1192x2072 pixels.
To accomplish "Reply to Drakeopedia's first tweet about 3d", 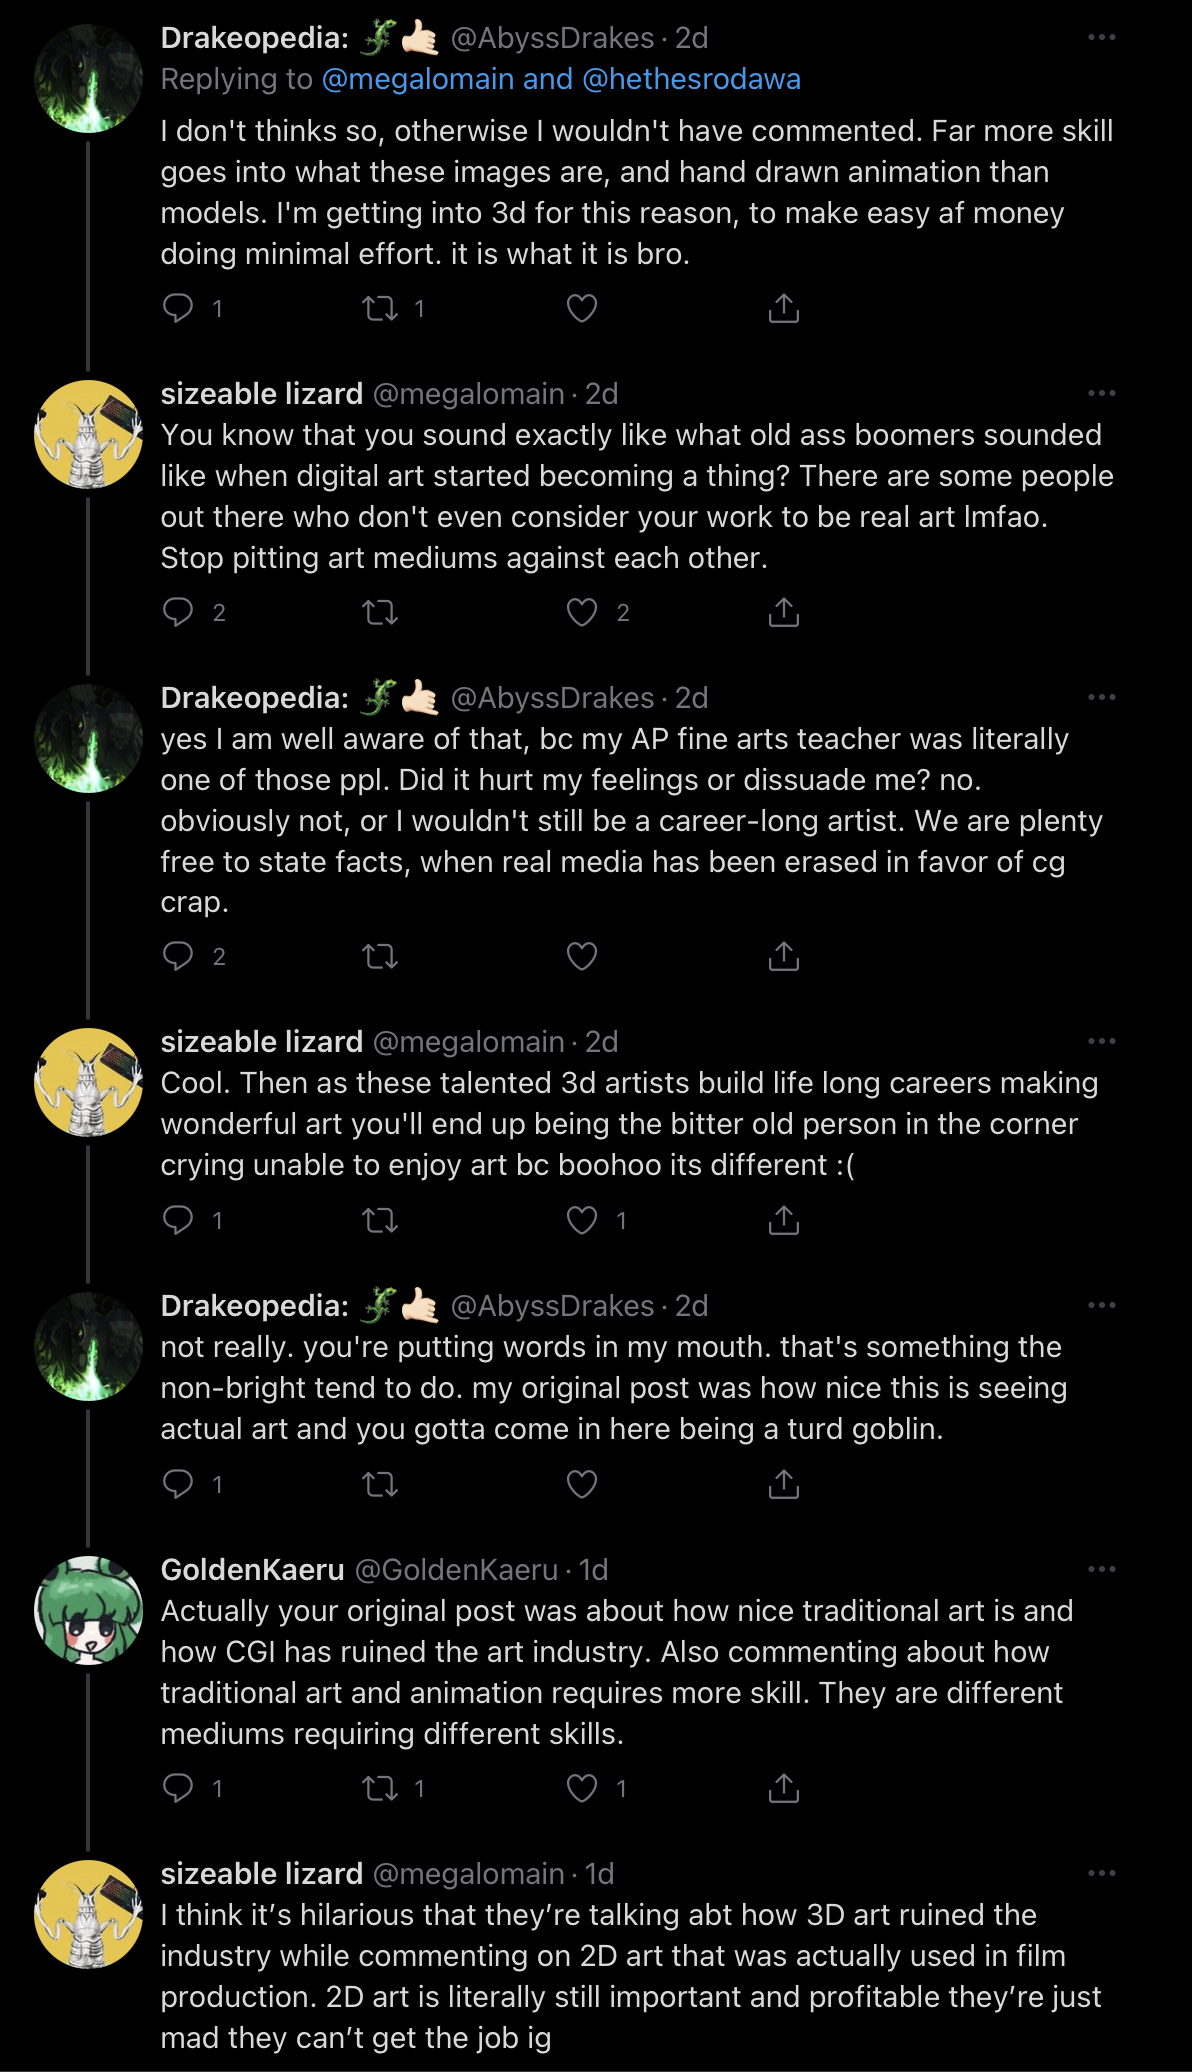I will [x=178, y=308].
